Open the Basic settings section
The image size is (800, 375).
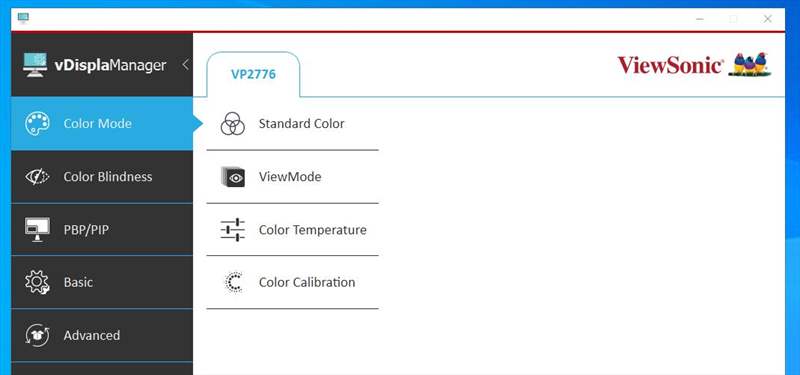pyautogui.click(x=102, y=282)
